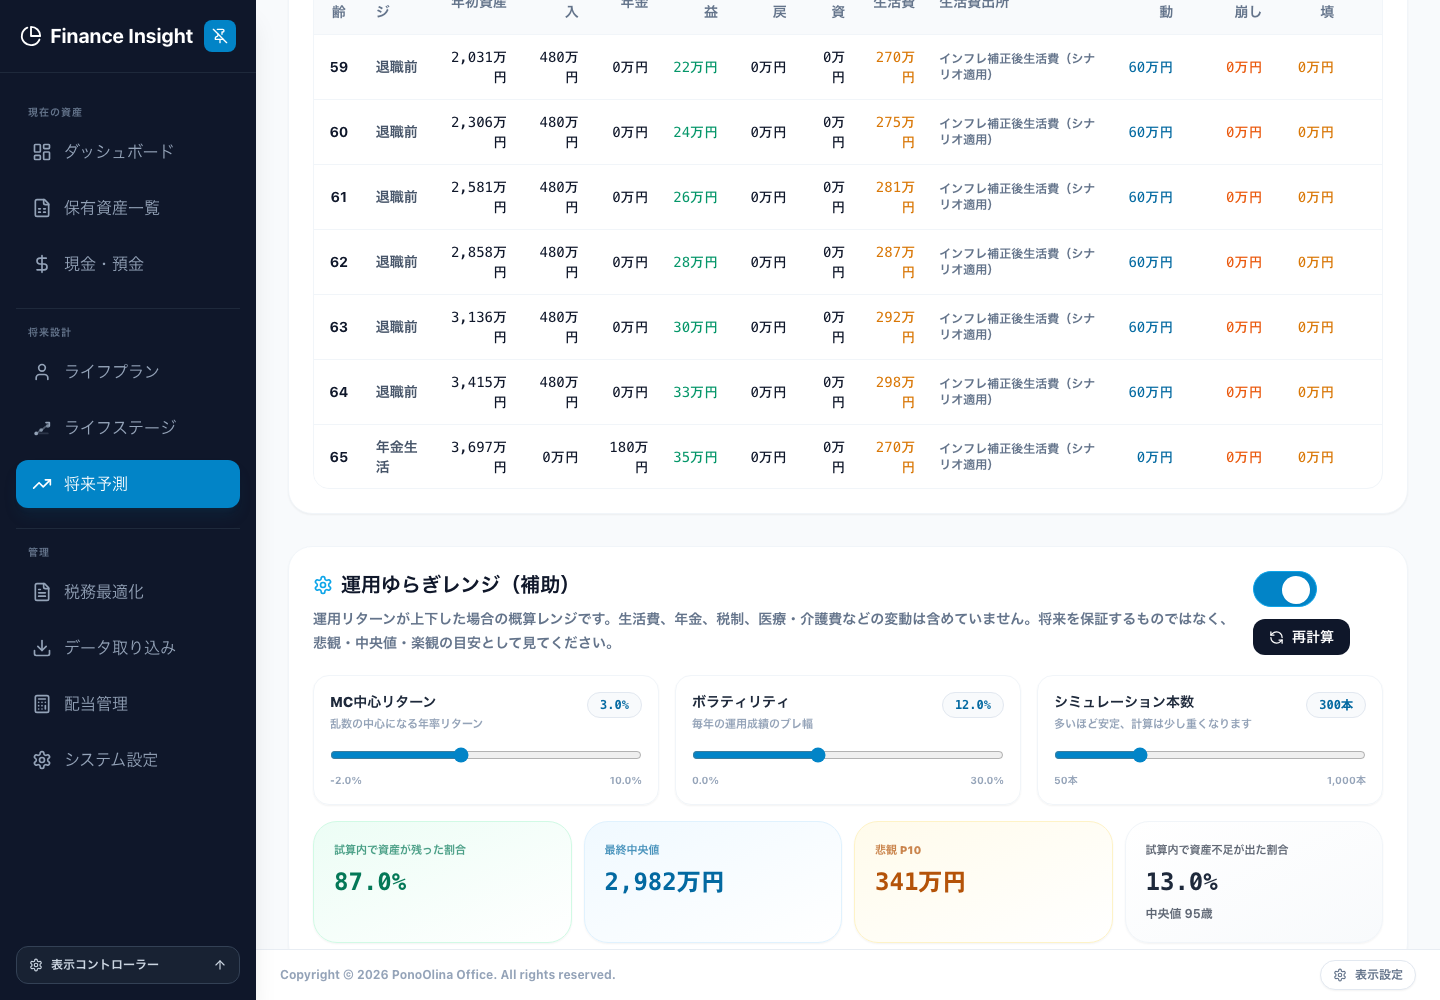The height and width of the screenshot is (1000, 1440).
Task: Click the calculator icon for 配当管理
Action: point(42,704)
